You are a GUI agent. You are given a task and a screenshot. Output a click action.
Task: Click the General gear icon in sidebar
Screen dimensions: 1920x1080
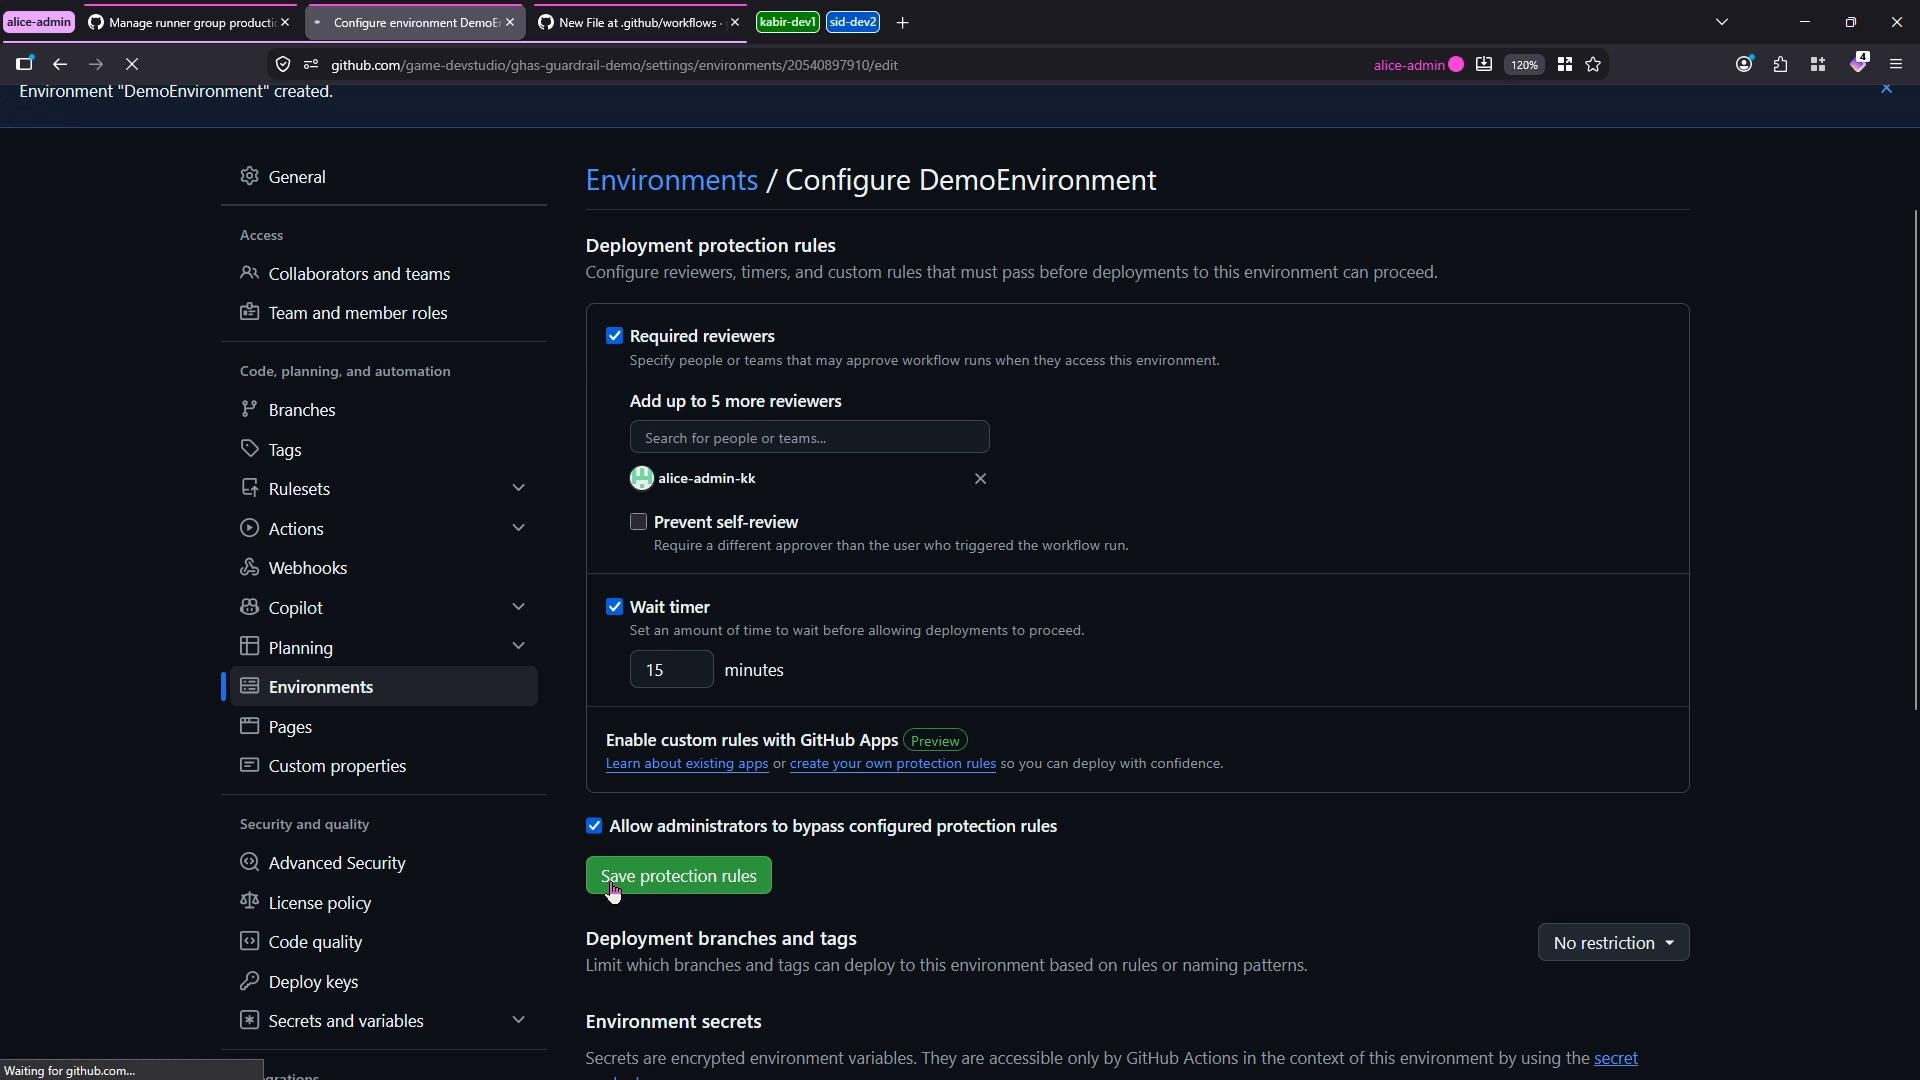(x=249, y=176)
